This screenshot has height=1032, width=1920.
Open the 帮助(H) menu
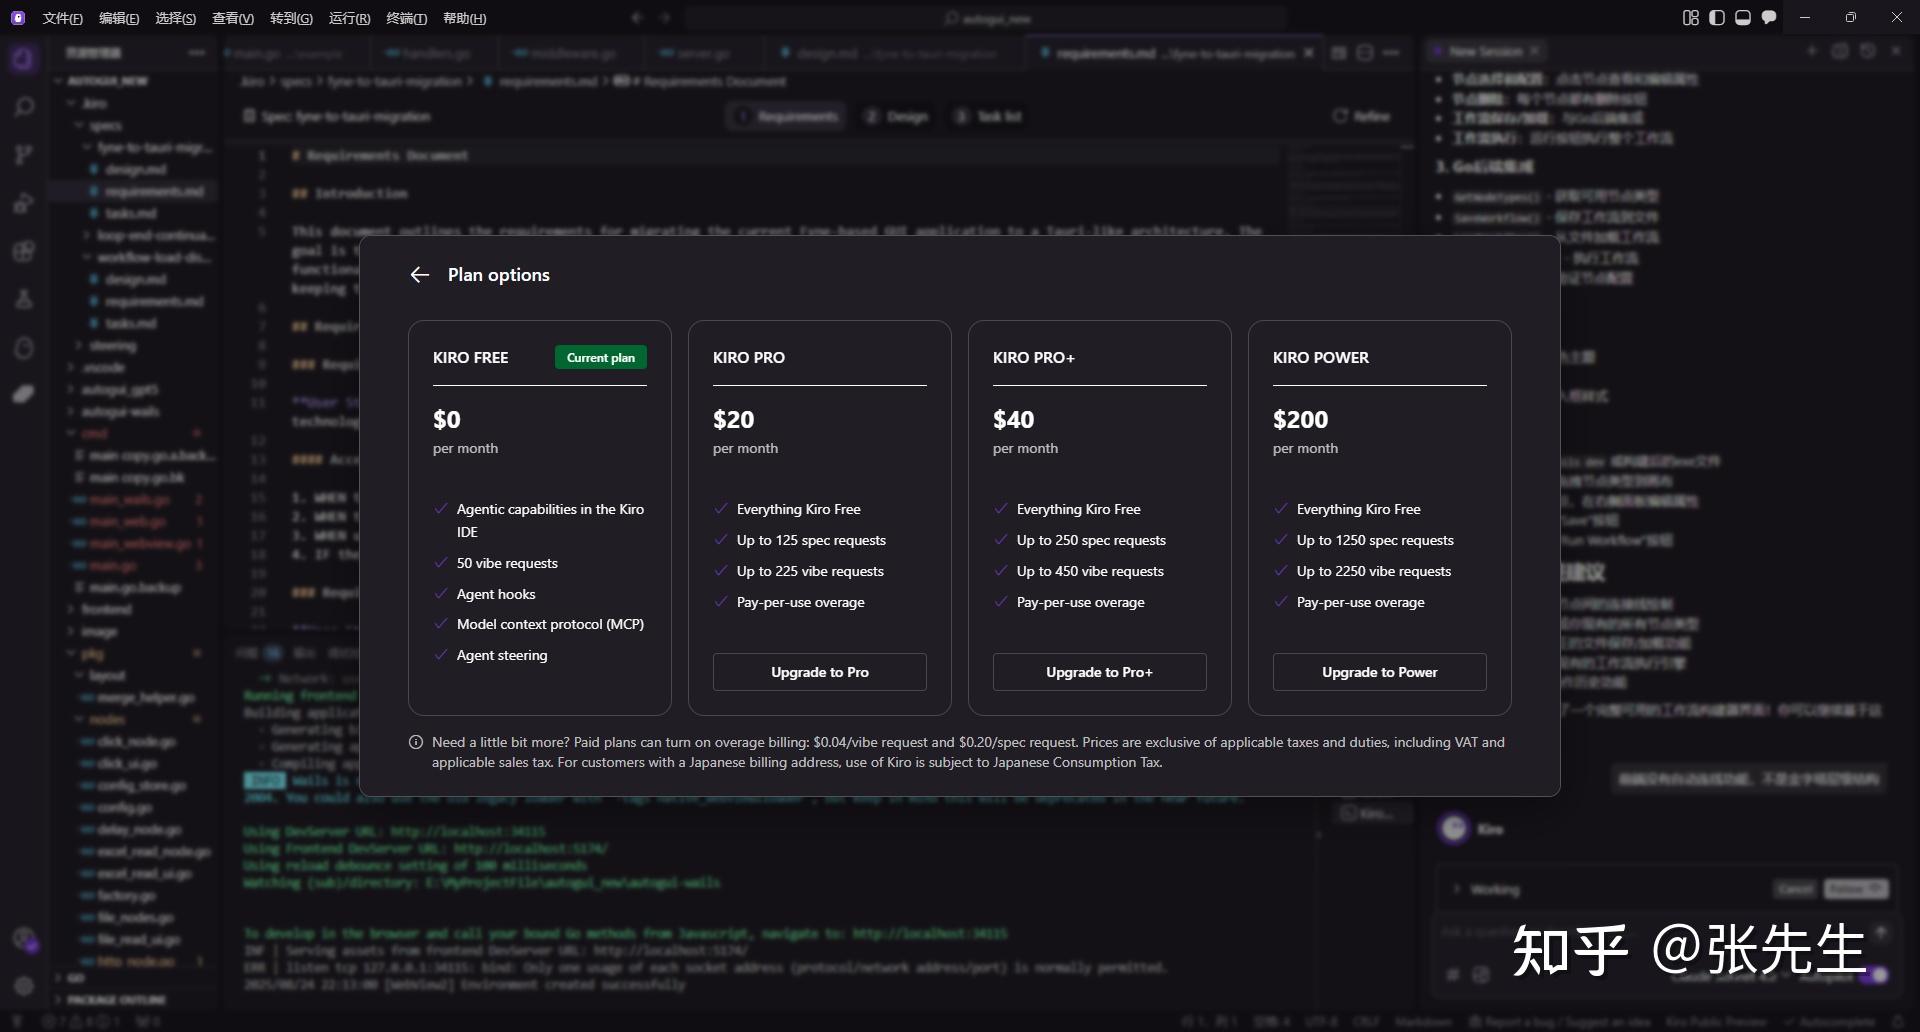pyautogui.click(x=464, y=18)
